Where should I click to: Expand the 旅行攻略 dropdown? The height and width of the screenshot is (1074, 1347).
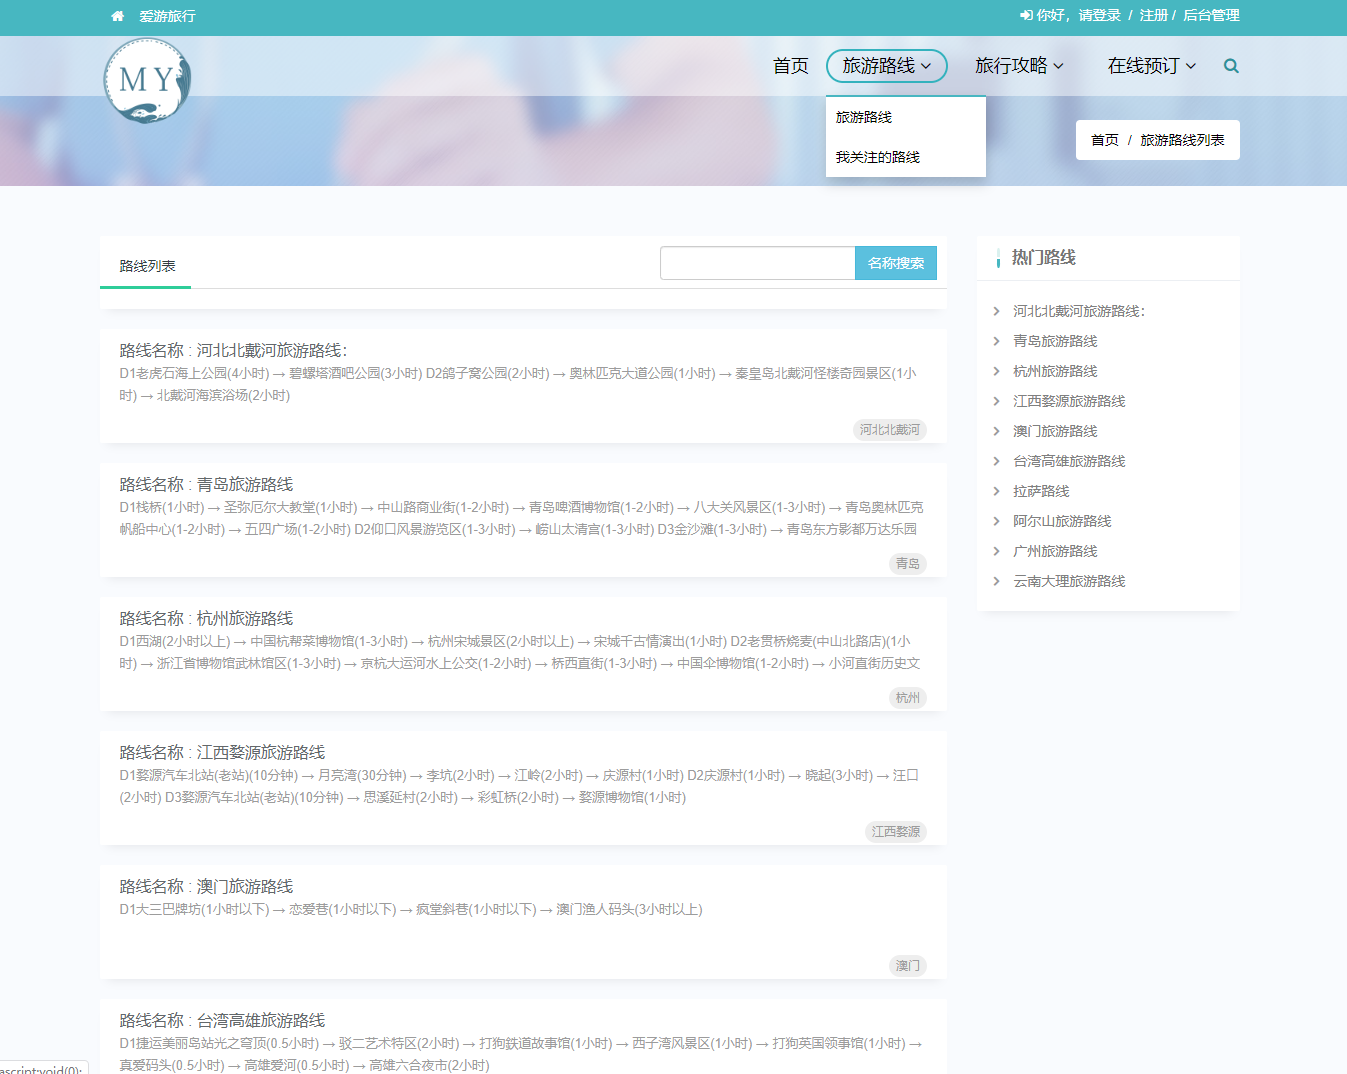[x=1020, y=66]
